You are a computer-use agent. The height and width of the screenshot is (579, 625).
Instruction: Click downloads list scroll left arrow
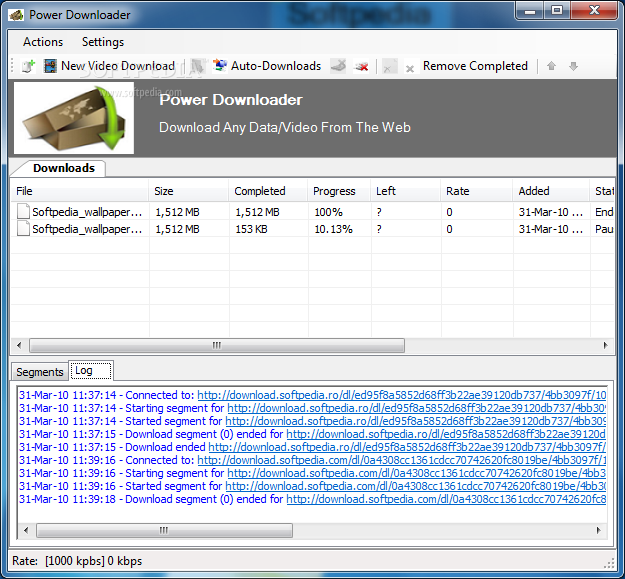point(19,345)
